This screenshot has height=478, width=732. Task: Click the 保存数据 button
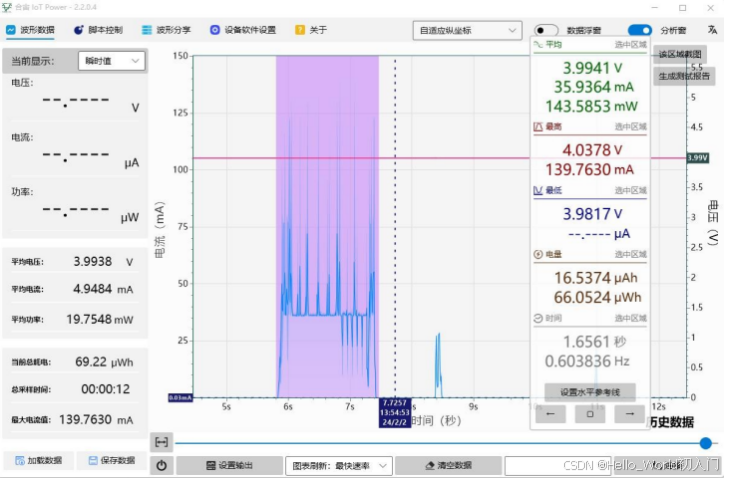coord(112,461)
